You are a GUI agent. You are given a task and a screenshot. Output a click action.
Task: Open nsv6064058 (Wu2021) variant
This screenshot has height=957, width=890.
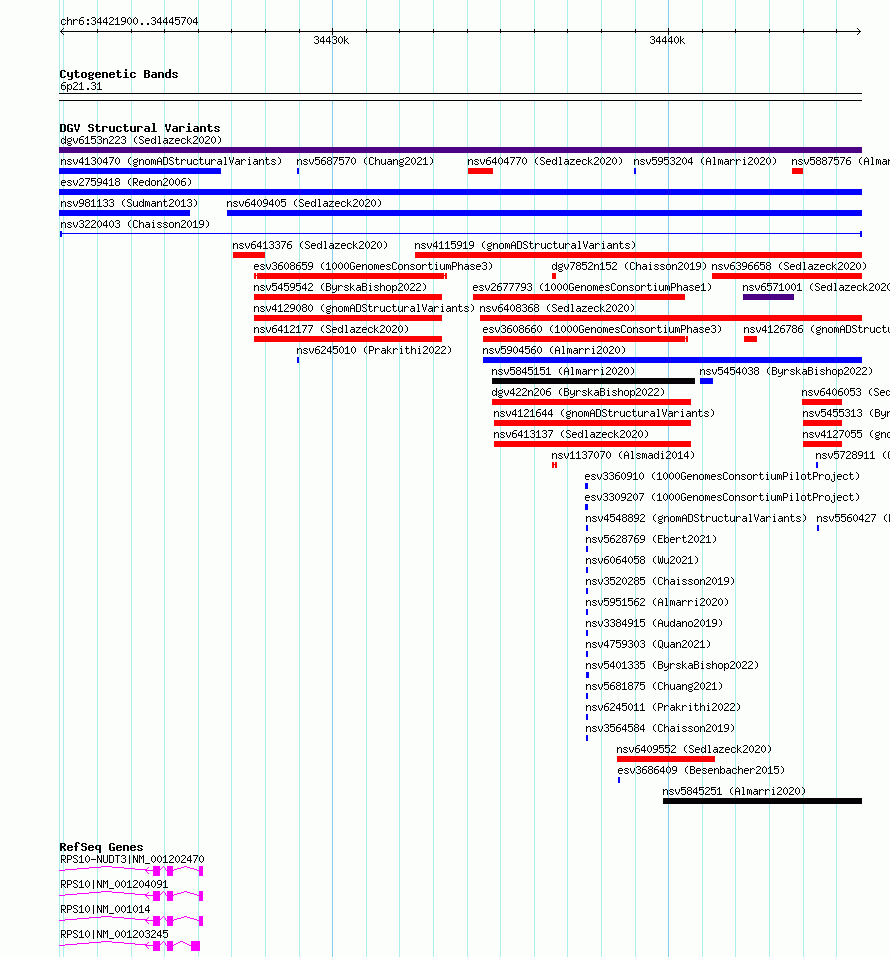coord(642,560)
